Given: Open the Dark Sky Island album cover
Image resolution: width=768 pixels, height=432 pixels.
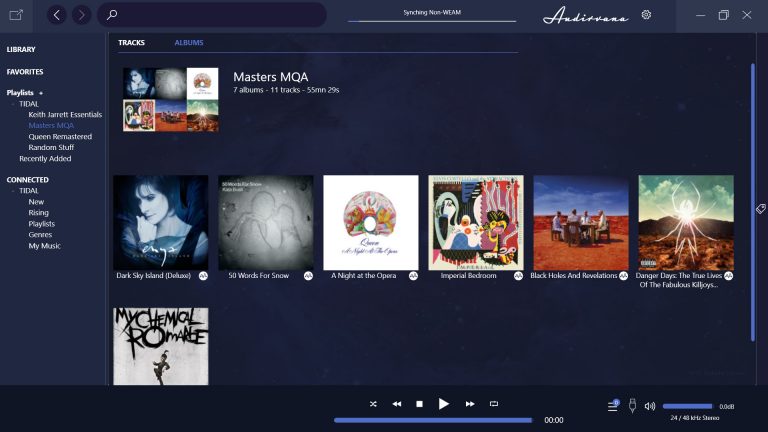Looking at the screenshot, I should point(161,223).
